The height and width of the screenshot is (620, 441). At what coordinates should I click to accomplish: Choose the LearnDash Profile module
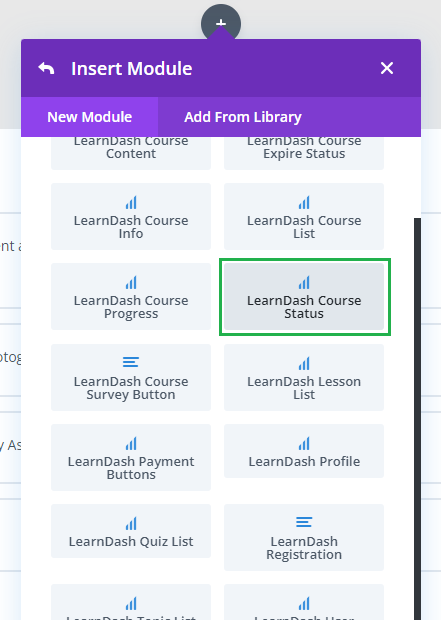click(x=304, y=451)
